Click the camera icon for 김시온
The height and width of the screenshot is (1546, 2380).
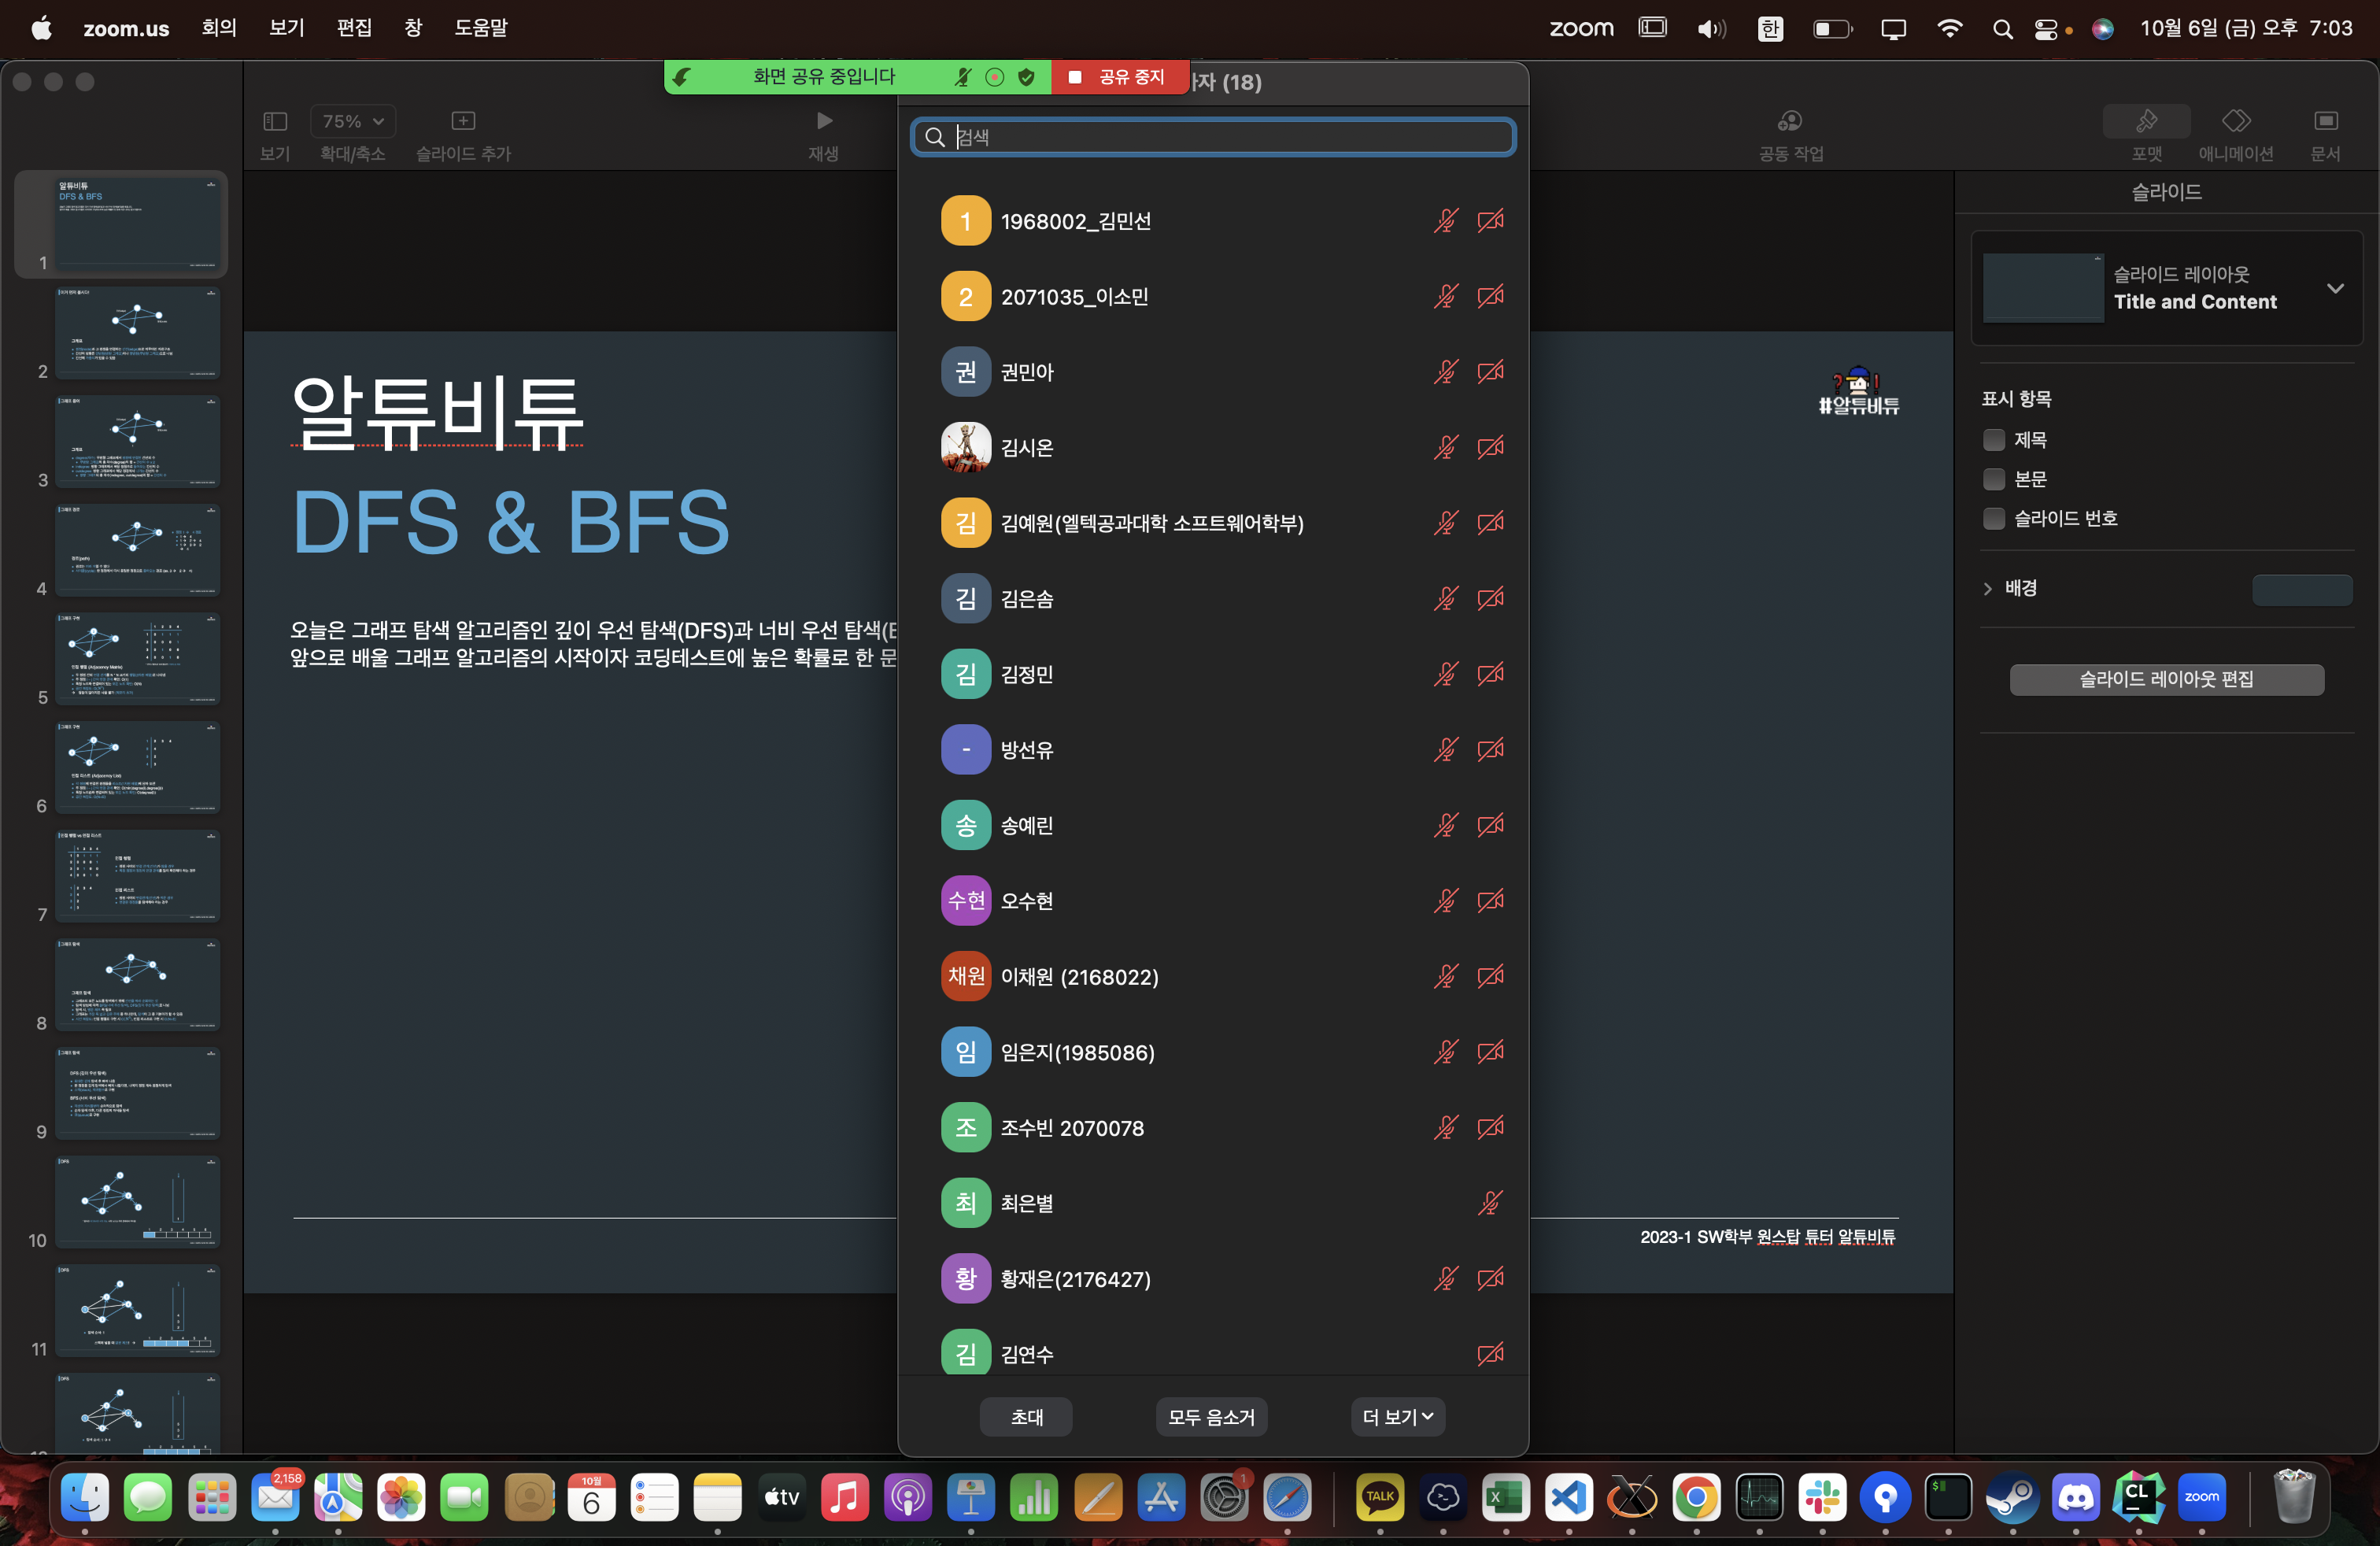1490,447
